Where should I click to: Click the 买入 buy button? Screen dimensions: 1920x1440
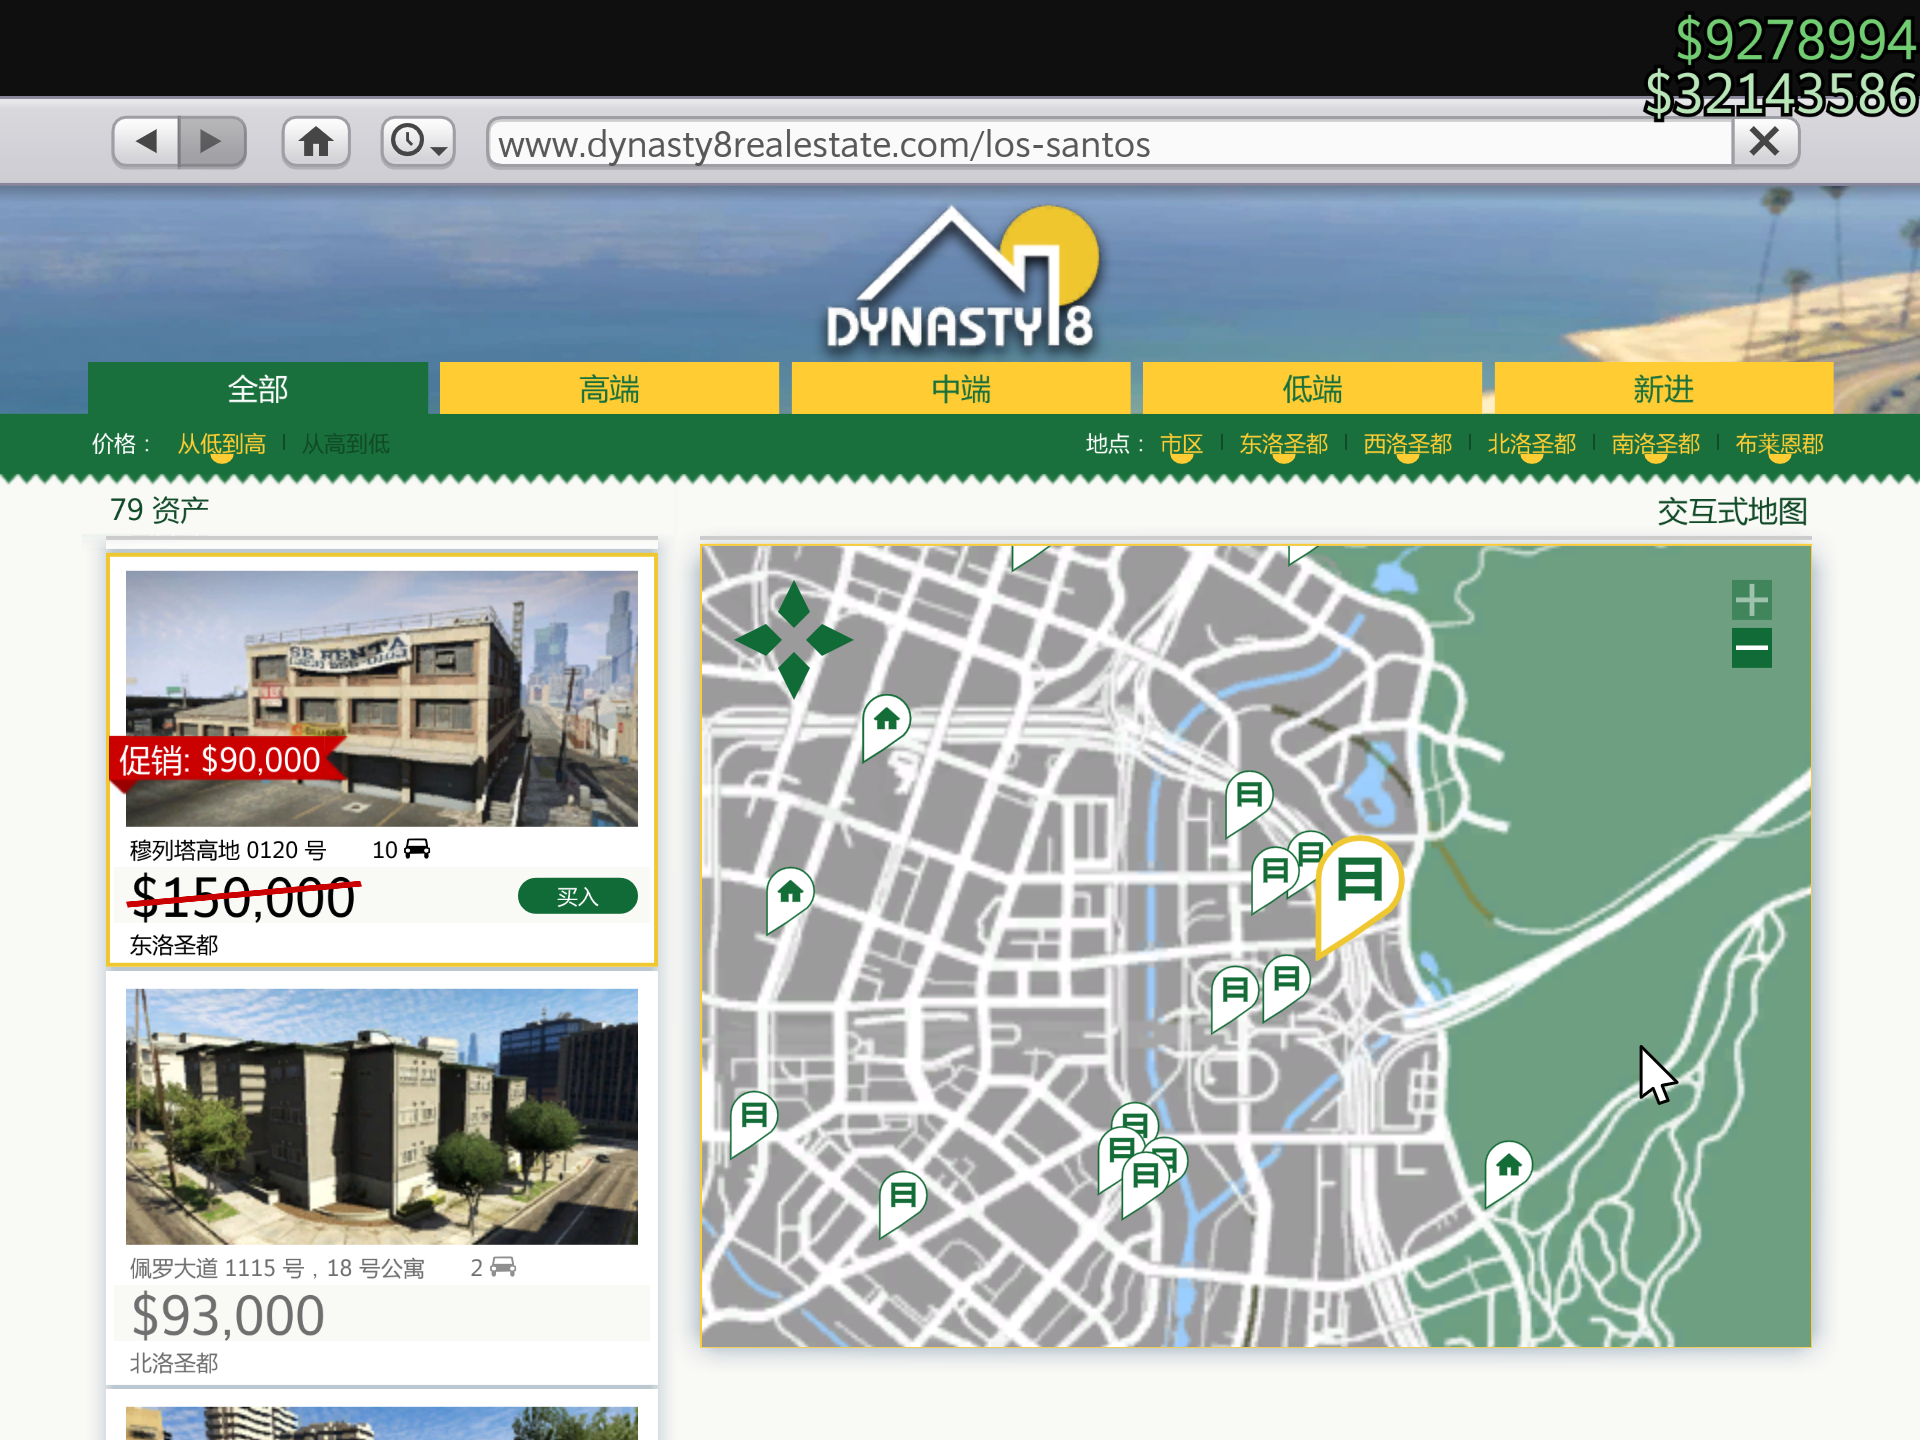tap(578, 896)
